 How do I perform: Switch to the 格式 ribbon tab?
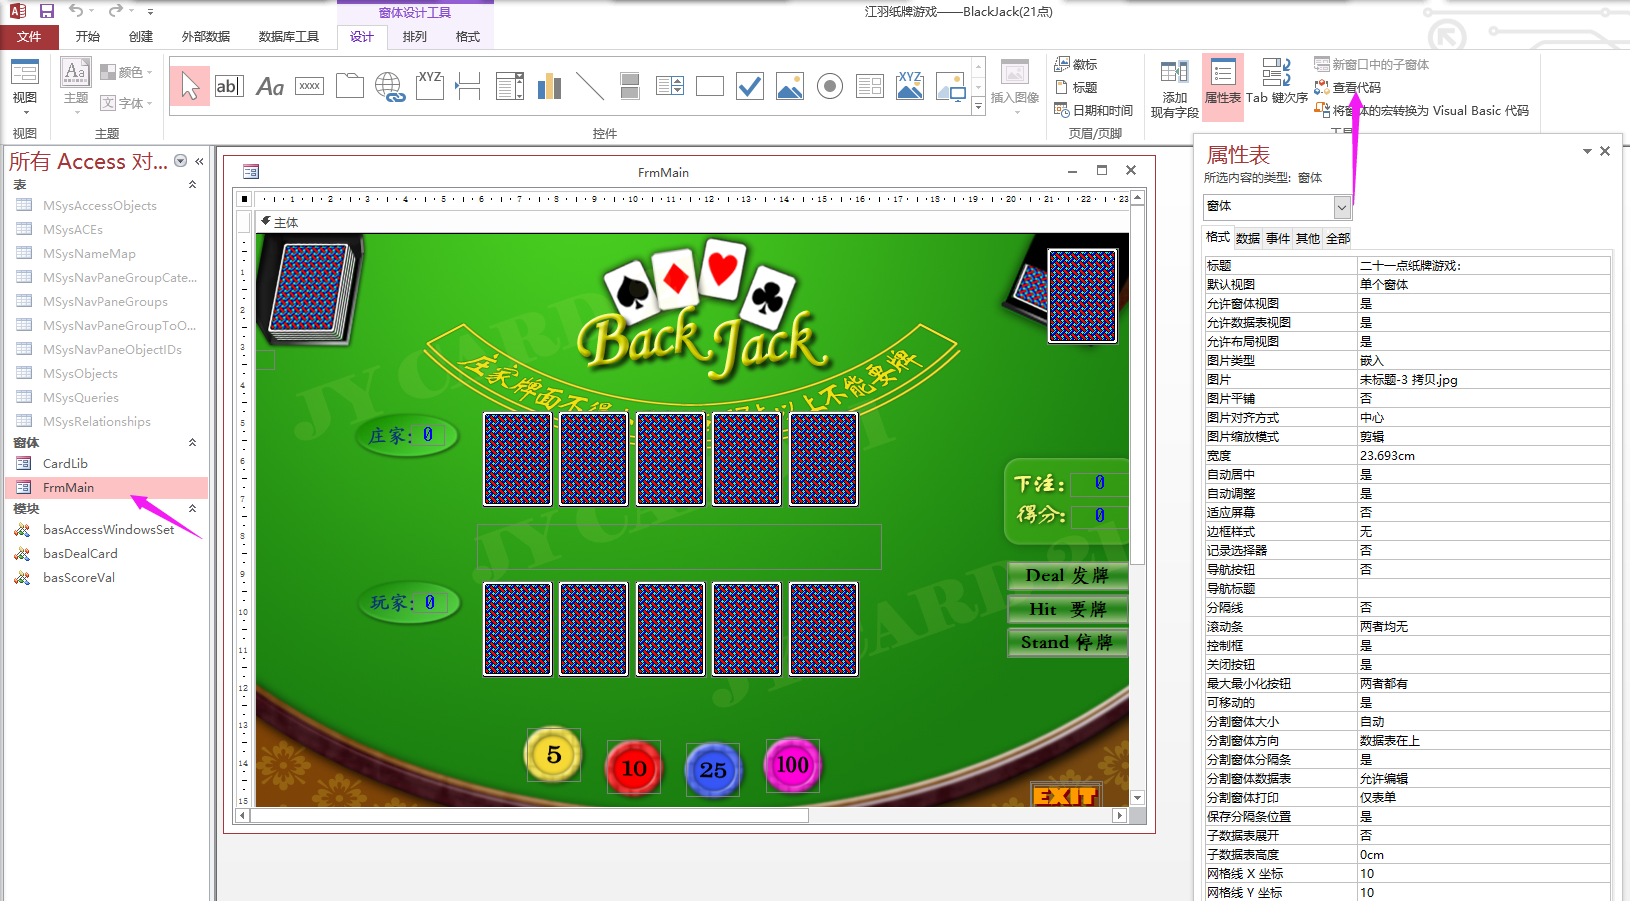coord(468,37)
